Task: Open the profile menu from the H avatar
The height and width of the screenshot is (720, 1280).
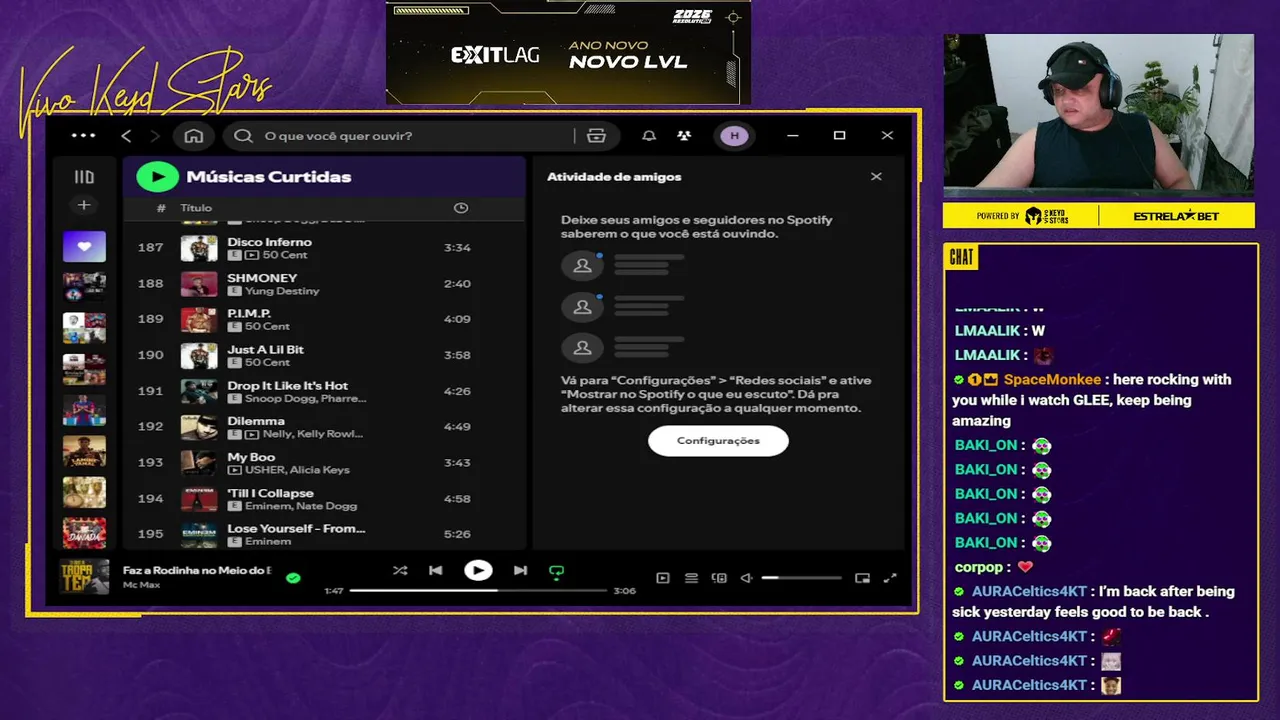Action: tap(734, 136)
